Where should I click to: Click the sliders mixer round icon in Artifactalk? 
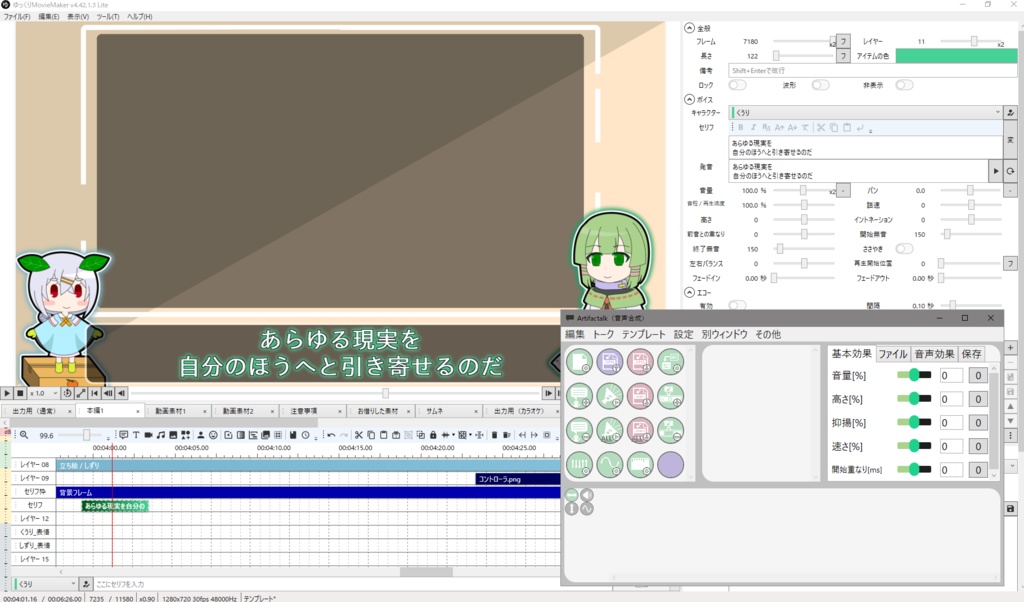pyautogui.click(x=579, y=465)
